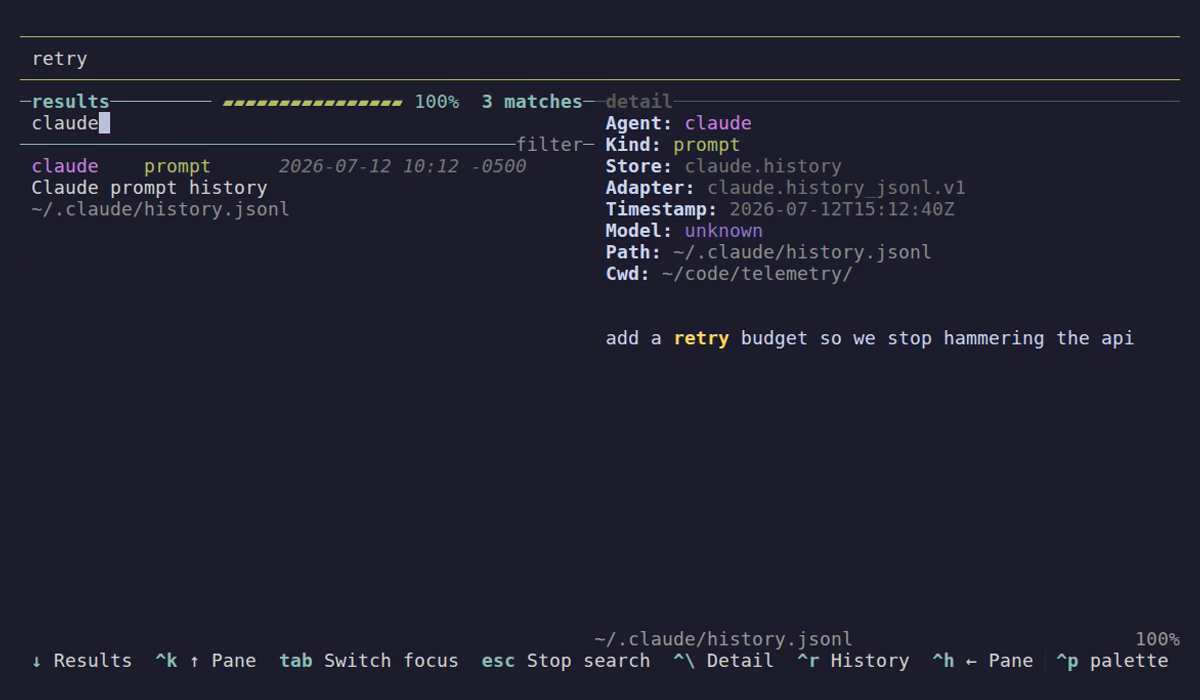1200x700 pixels.
Task: Click result path '~/.claude/history.jsonl' in results list
Action: 160,209
